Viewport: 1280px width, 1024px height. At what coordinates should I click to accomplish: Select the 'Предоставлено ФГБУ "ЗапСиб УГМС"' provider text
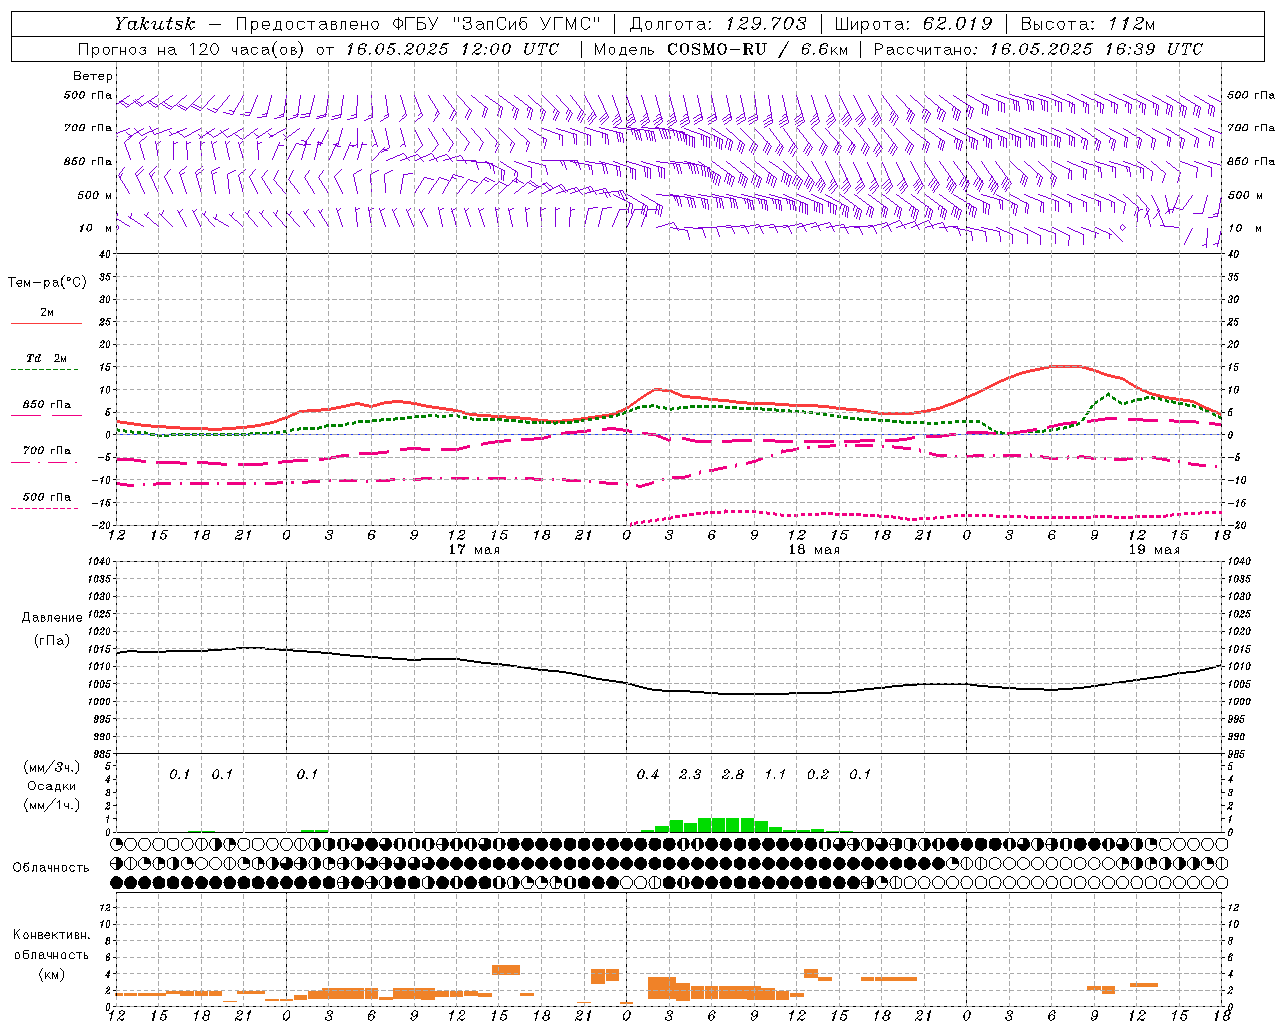click(418, 24)
